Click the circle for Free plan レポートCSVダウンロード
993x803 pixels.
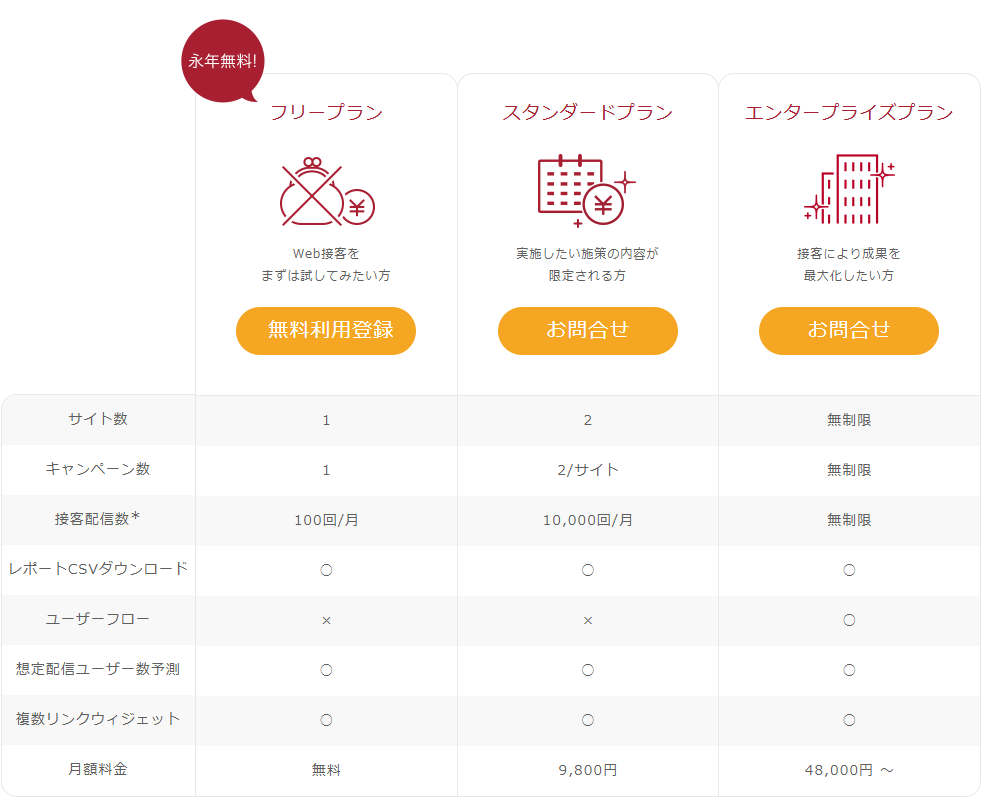326,570
